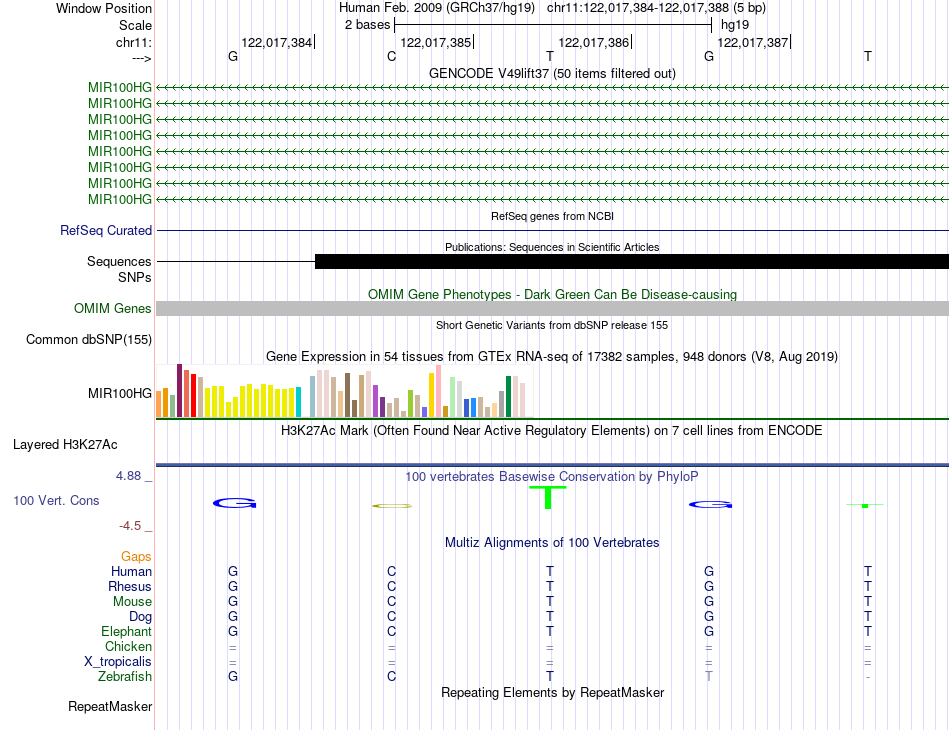Click MIR100HG label beside the GTEx bar chart
950x730 pixels.
119,393
